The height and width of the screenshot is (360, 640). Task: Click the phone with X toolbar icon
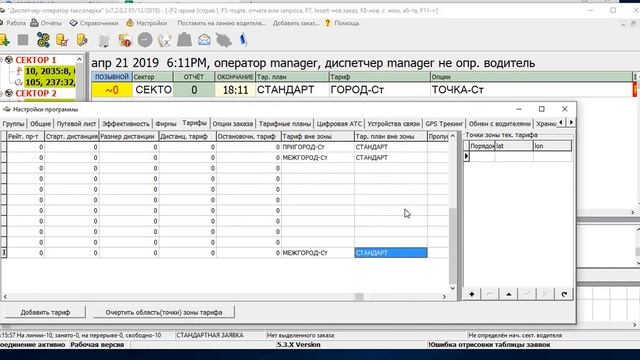click(x=164, y=40)
